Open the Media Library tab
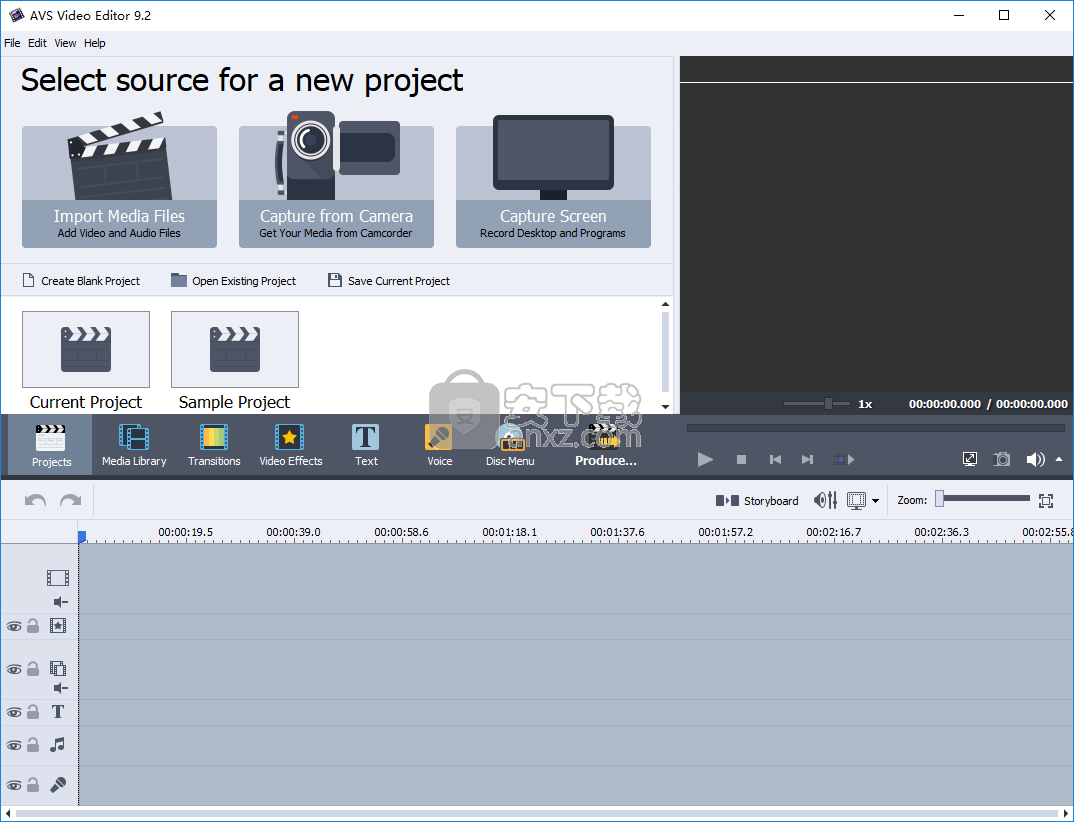Screen dimensions: 1074x822 134,445
